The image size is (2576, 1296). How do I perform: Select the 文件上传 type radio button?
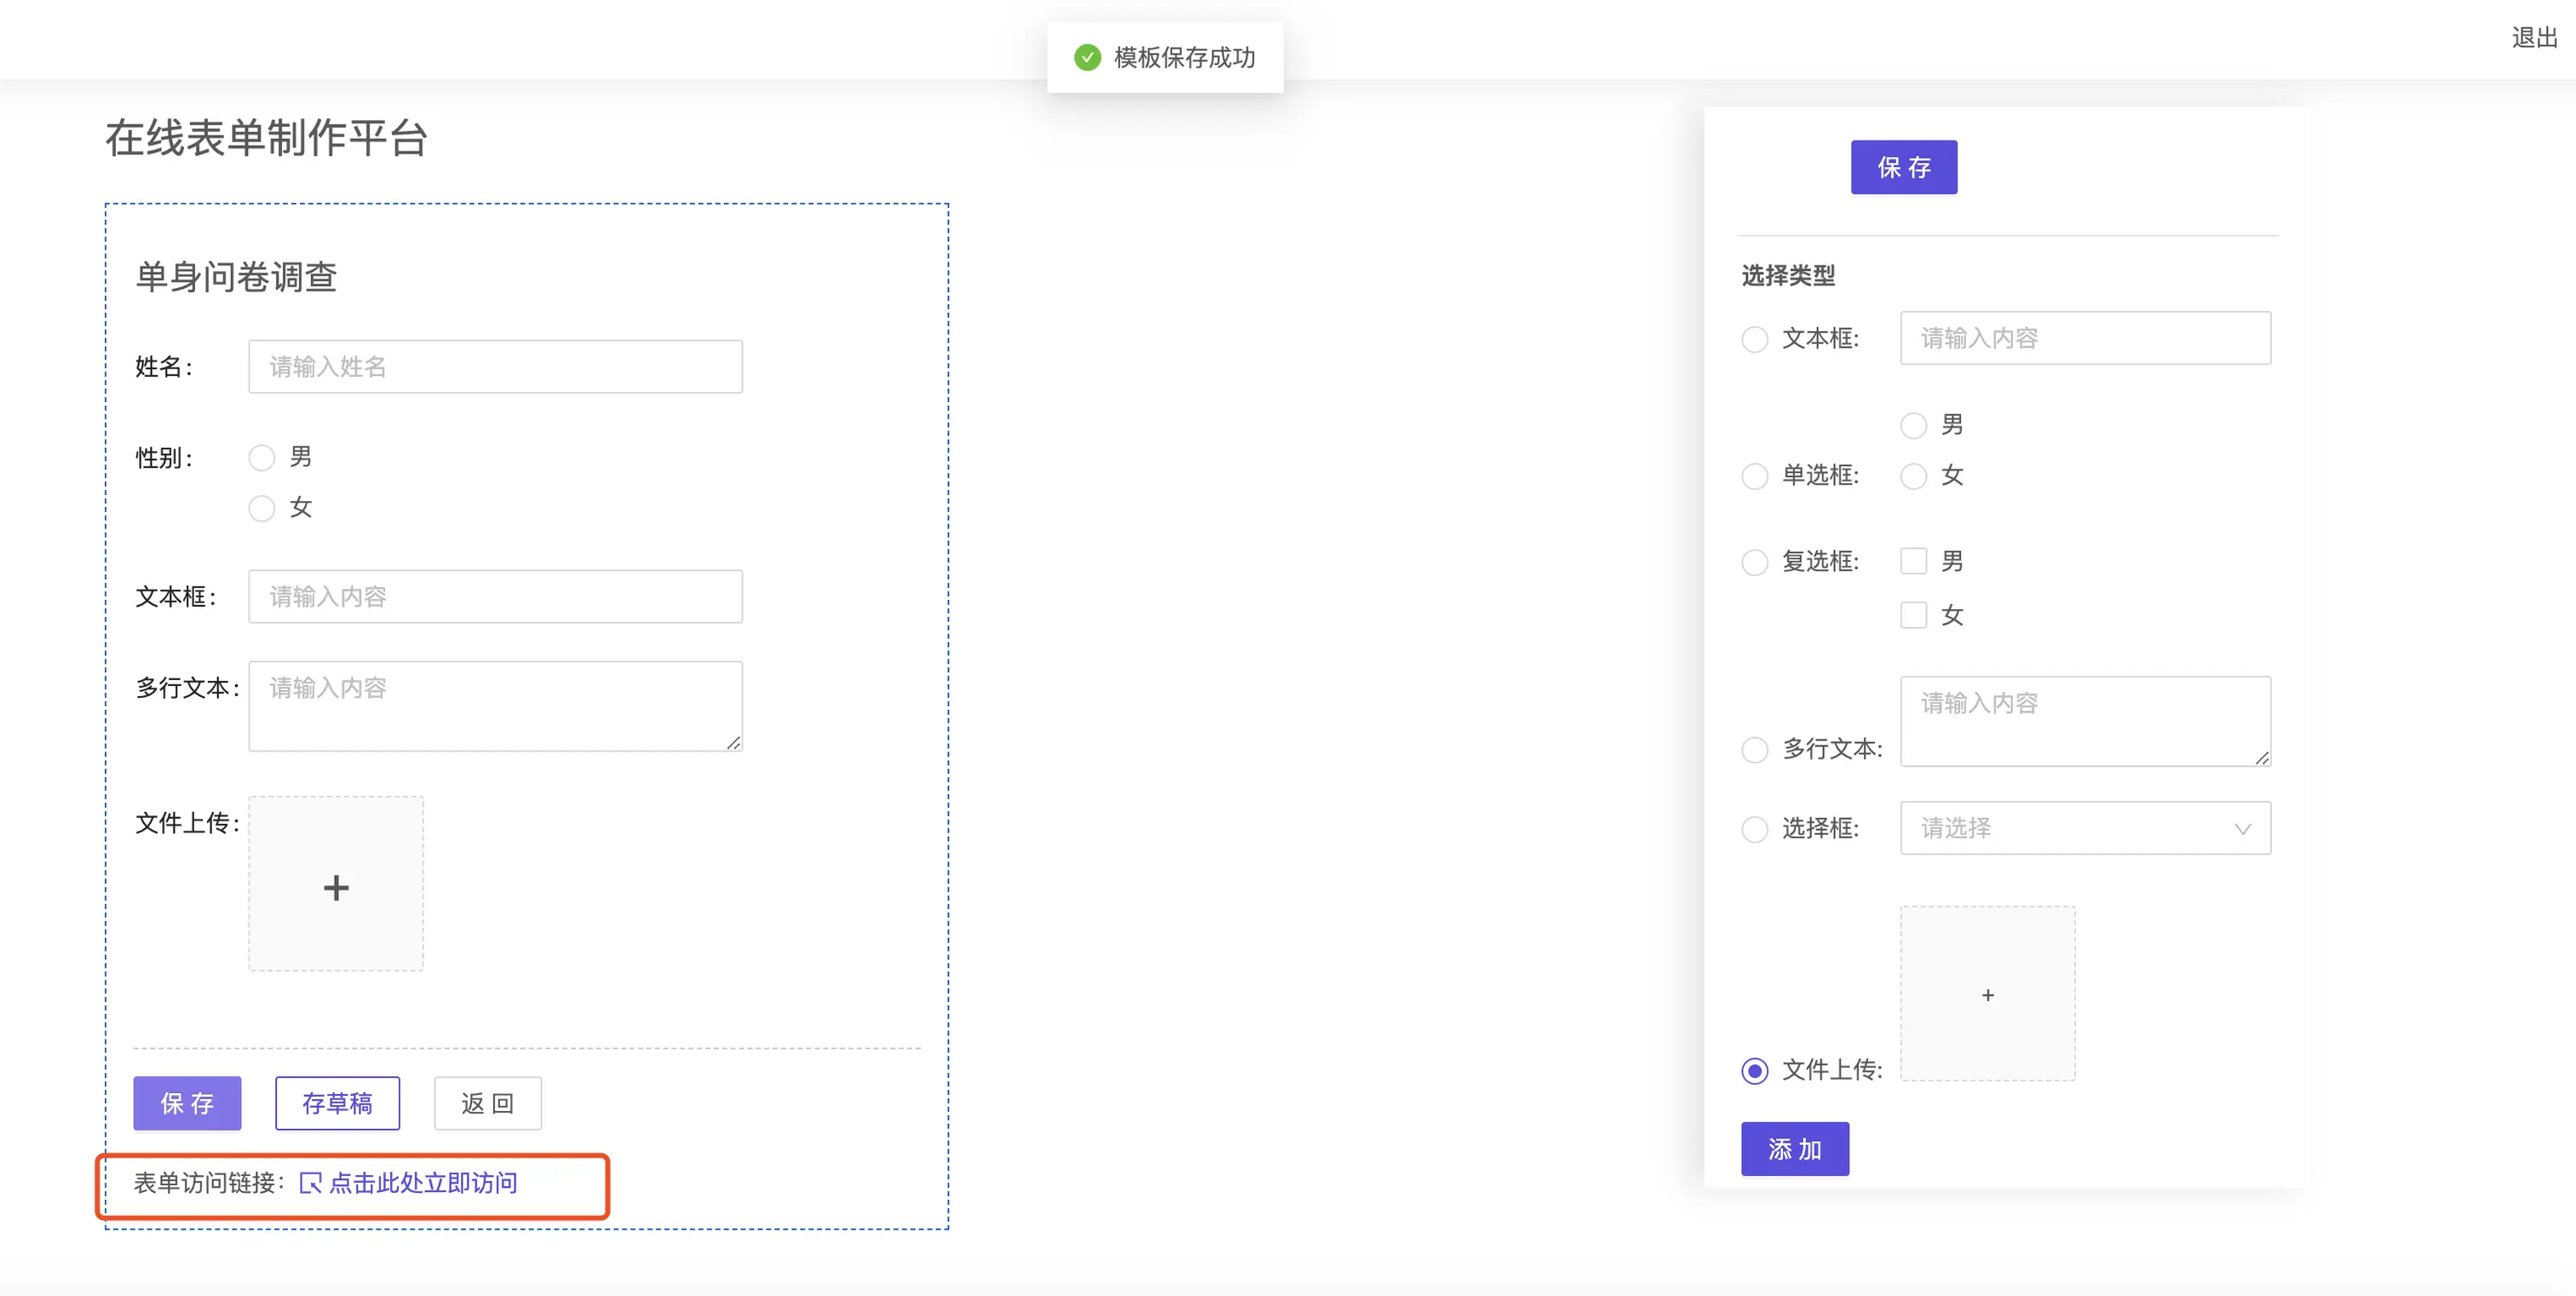coord(1754,1071)
